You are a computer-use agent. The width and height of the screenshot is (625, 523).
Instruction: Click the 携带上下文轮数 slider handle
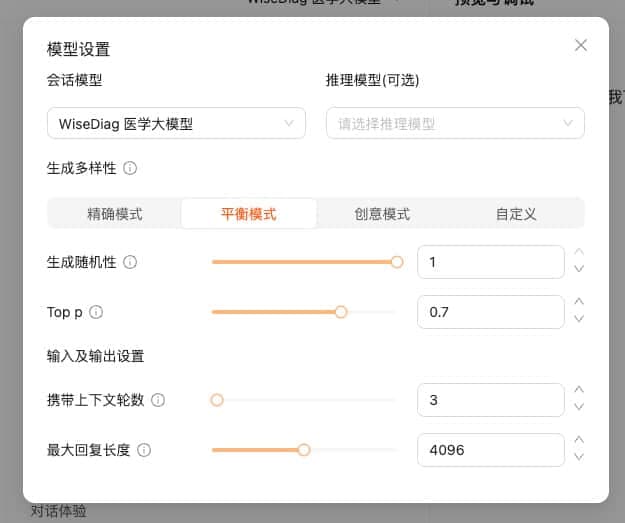[217, 400]
